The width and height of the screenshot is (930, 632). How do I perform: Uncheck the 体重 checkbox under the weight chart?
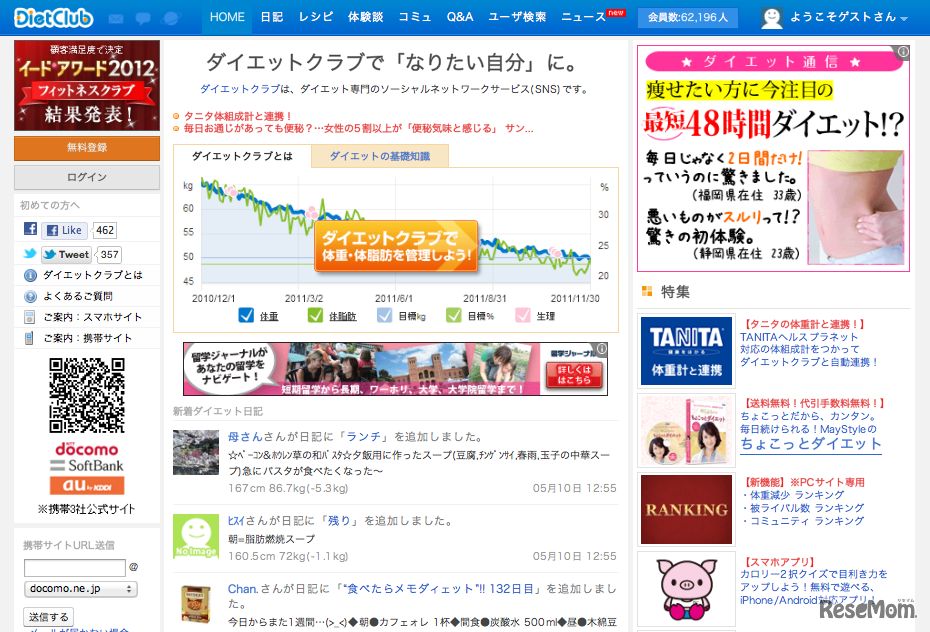click(245, 313)
